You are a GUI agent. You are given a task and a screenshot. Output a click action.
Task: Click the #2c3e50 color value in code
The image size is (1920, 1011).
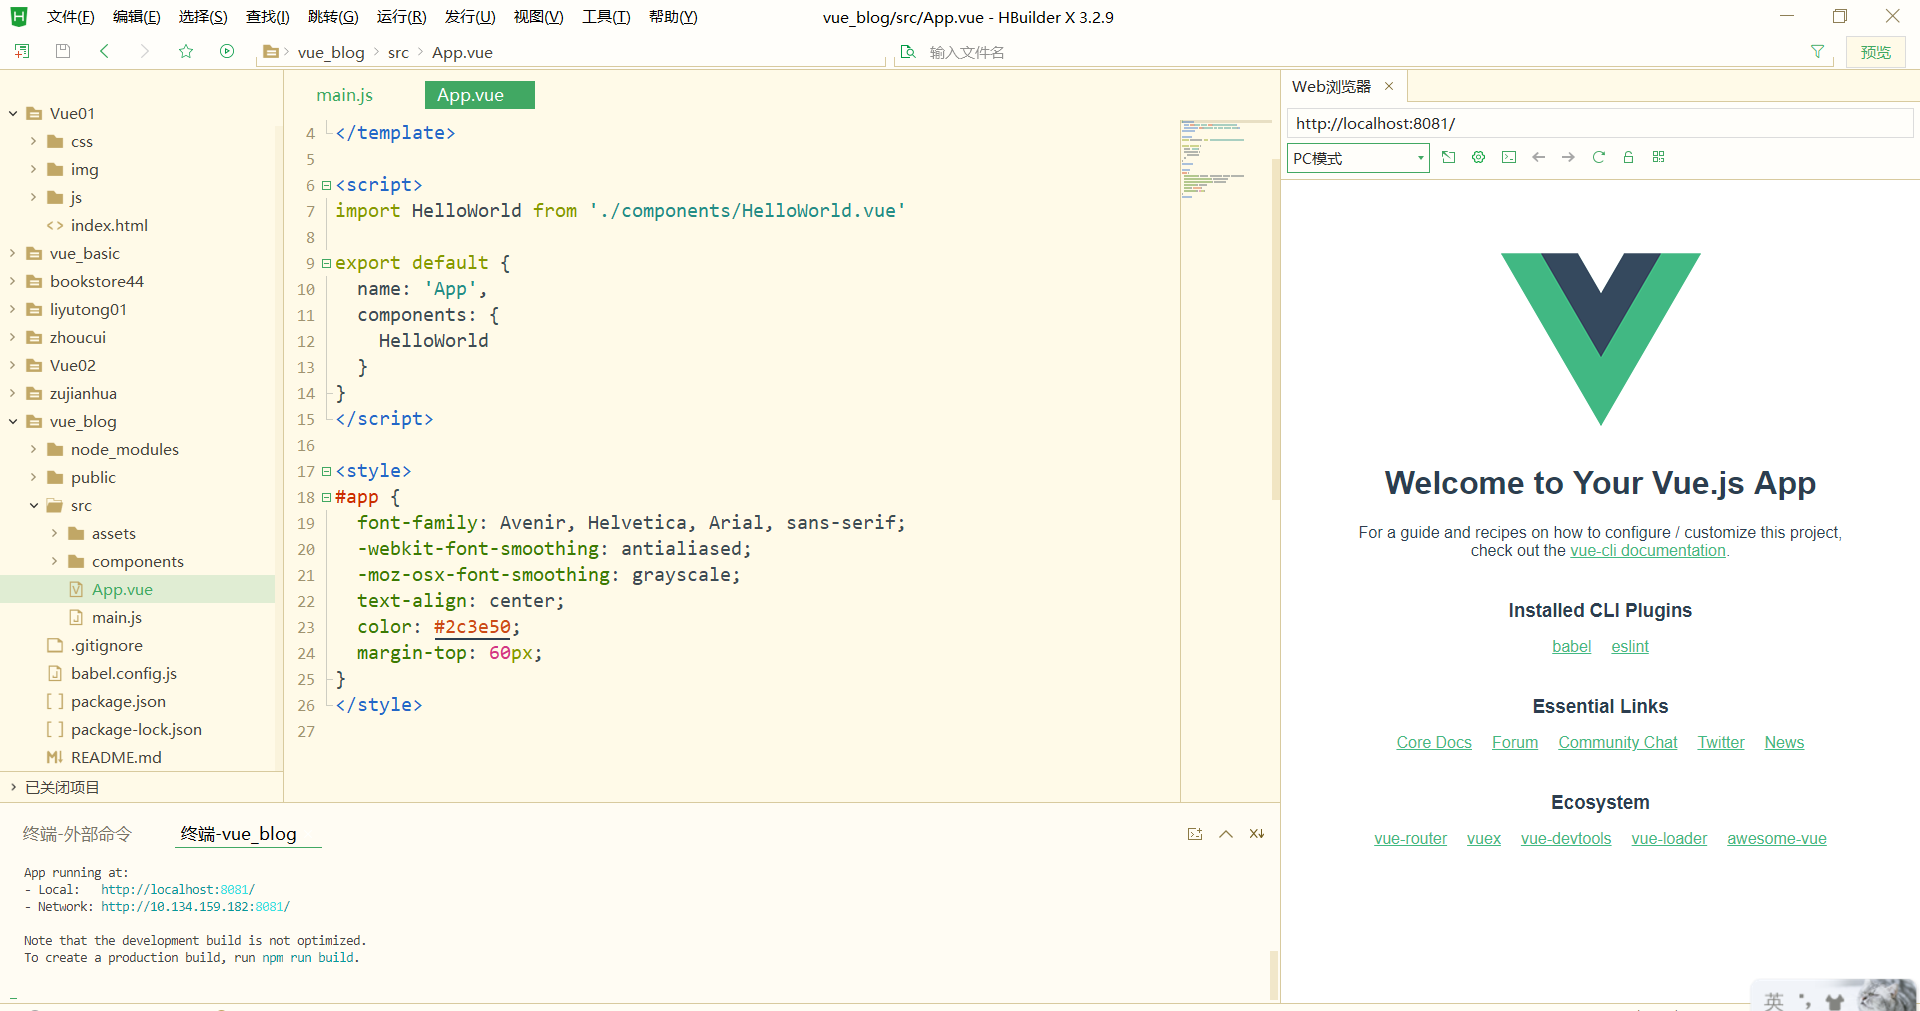(472, 627)
